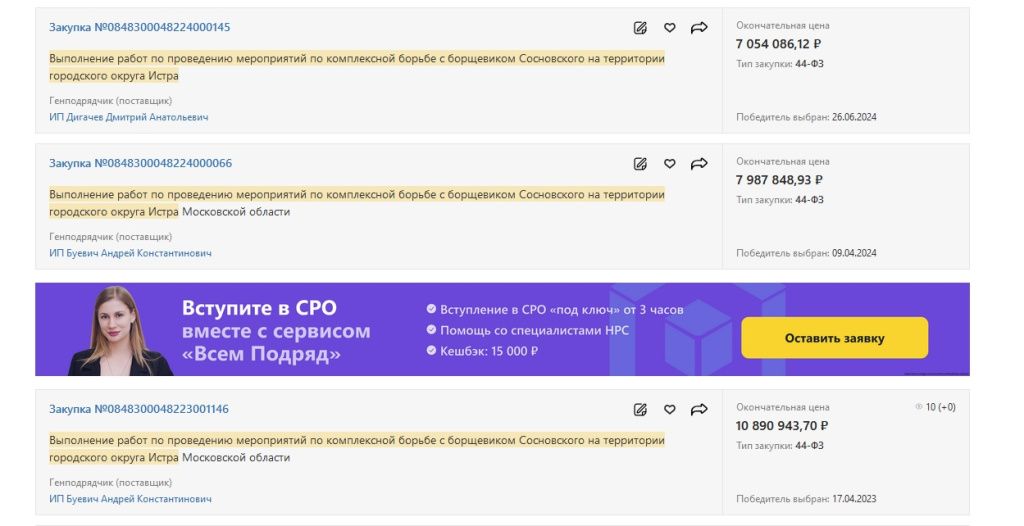Click the note icon for purchase №0848300048224000066

[x=641, y=164]
